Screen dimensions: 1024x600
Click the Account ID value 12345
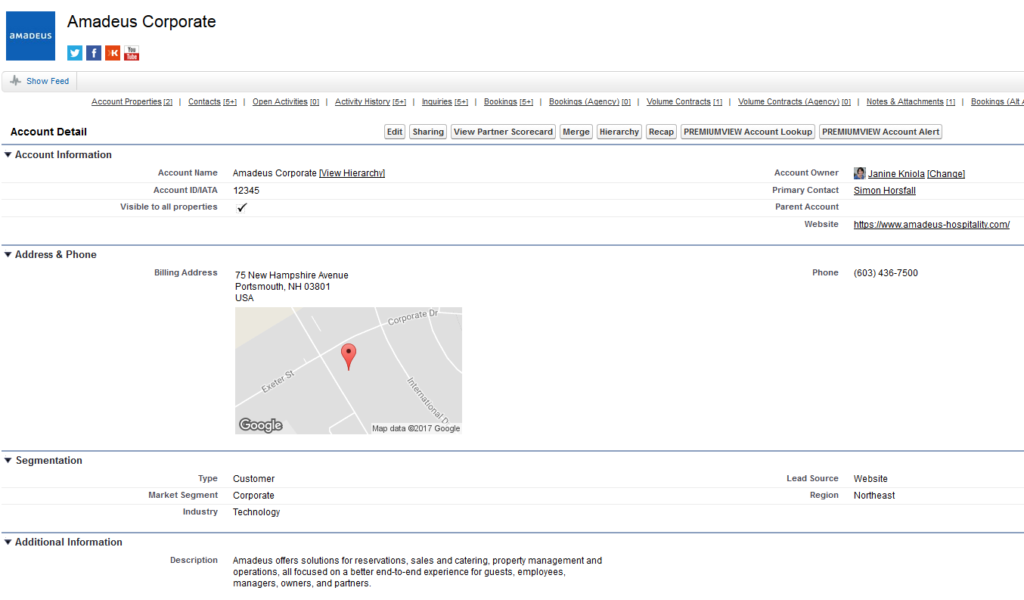click(x=246, y=191)
